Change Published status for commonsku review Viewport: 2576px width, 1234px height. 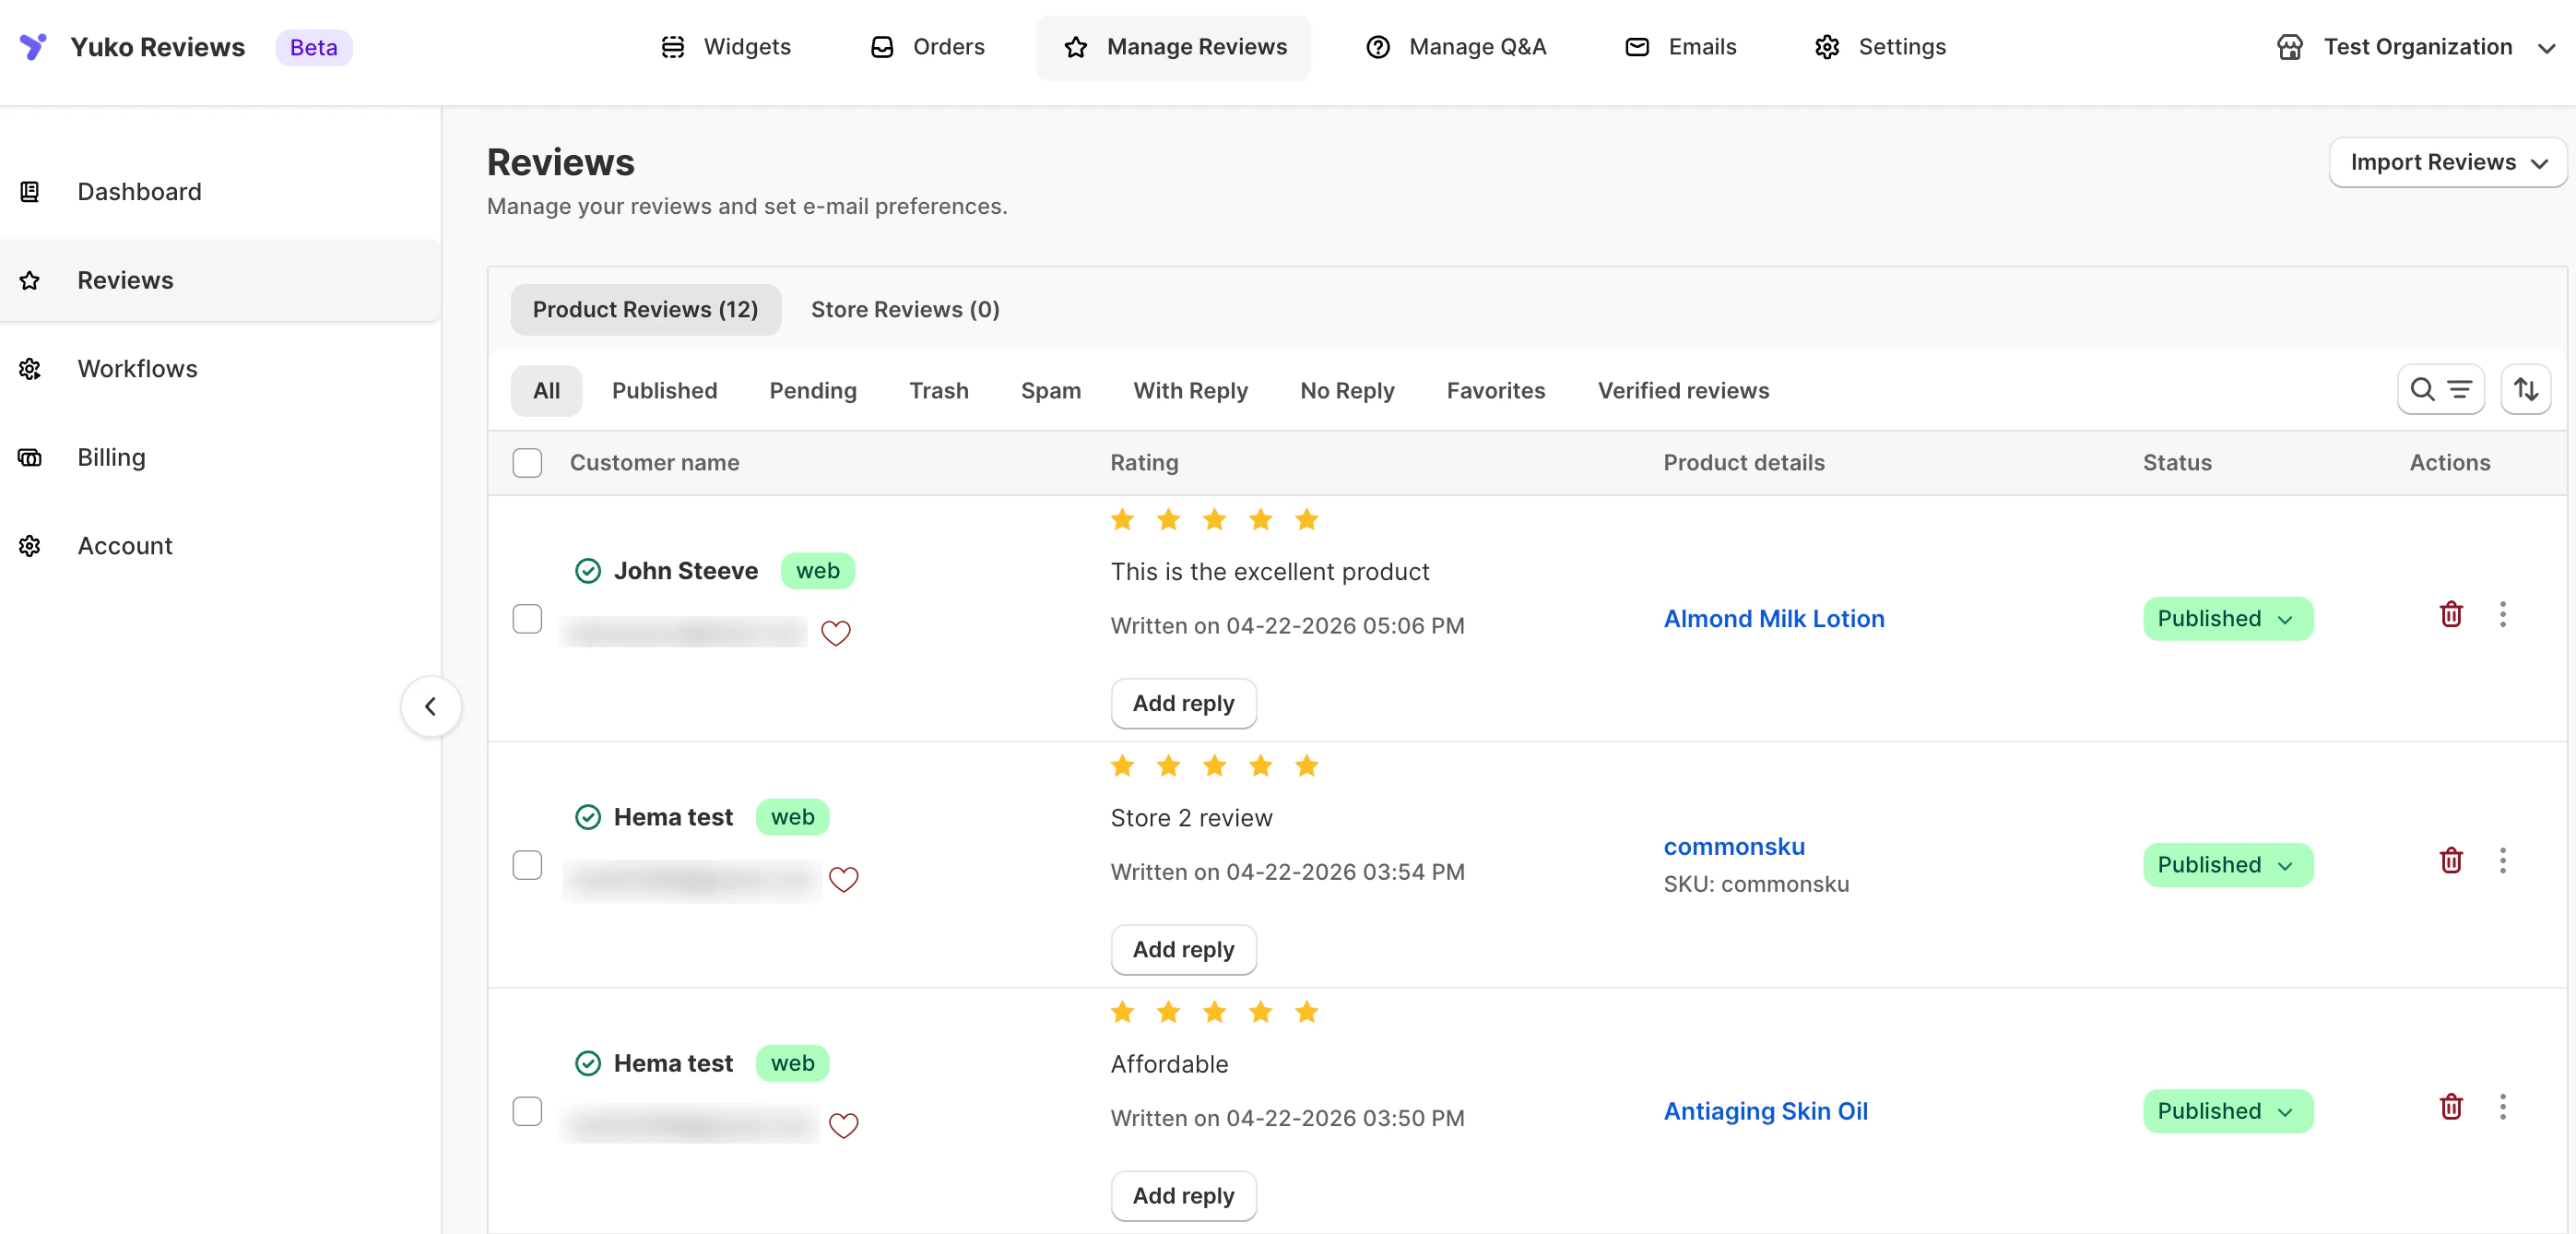[x=2227, y=864]
